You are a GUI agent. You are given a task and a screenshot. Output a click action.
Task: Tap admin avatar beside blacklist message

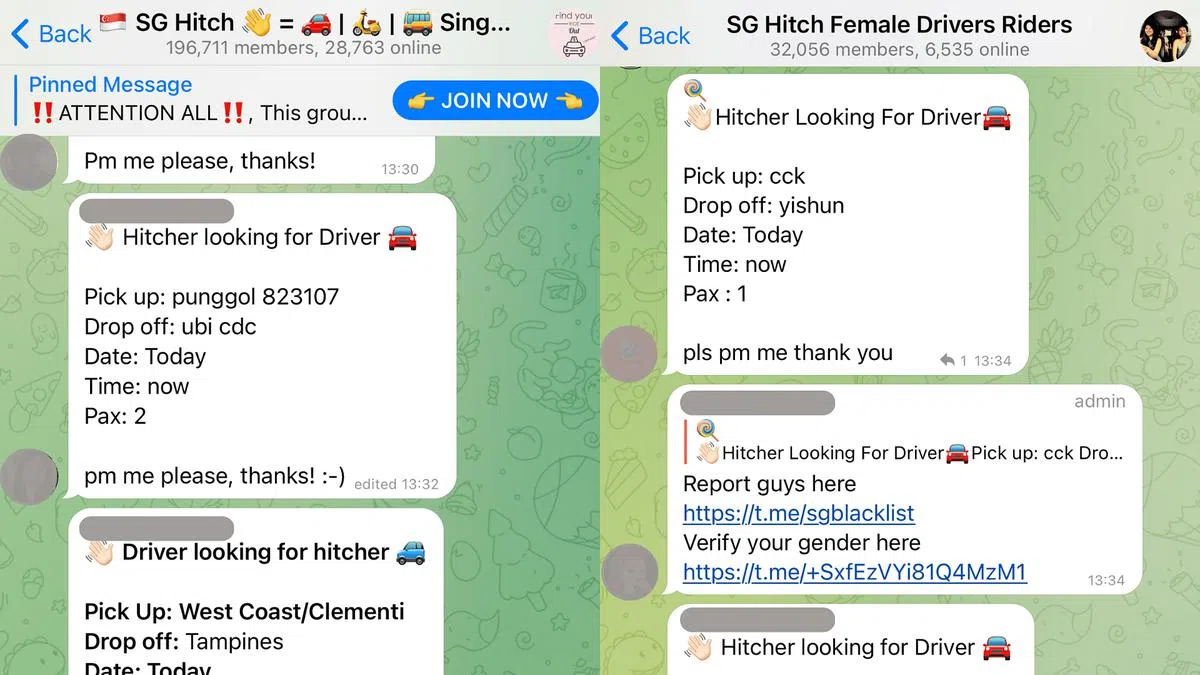pyautogui.click(x=630, y=570)
